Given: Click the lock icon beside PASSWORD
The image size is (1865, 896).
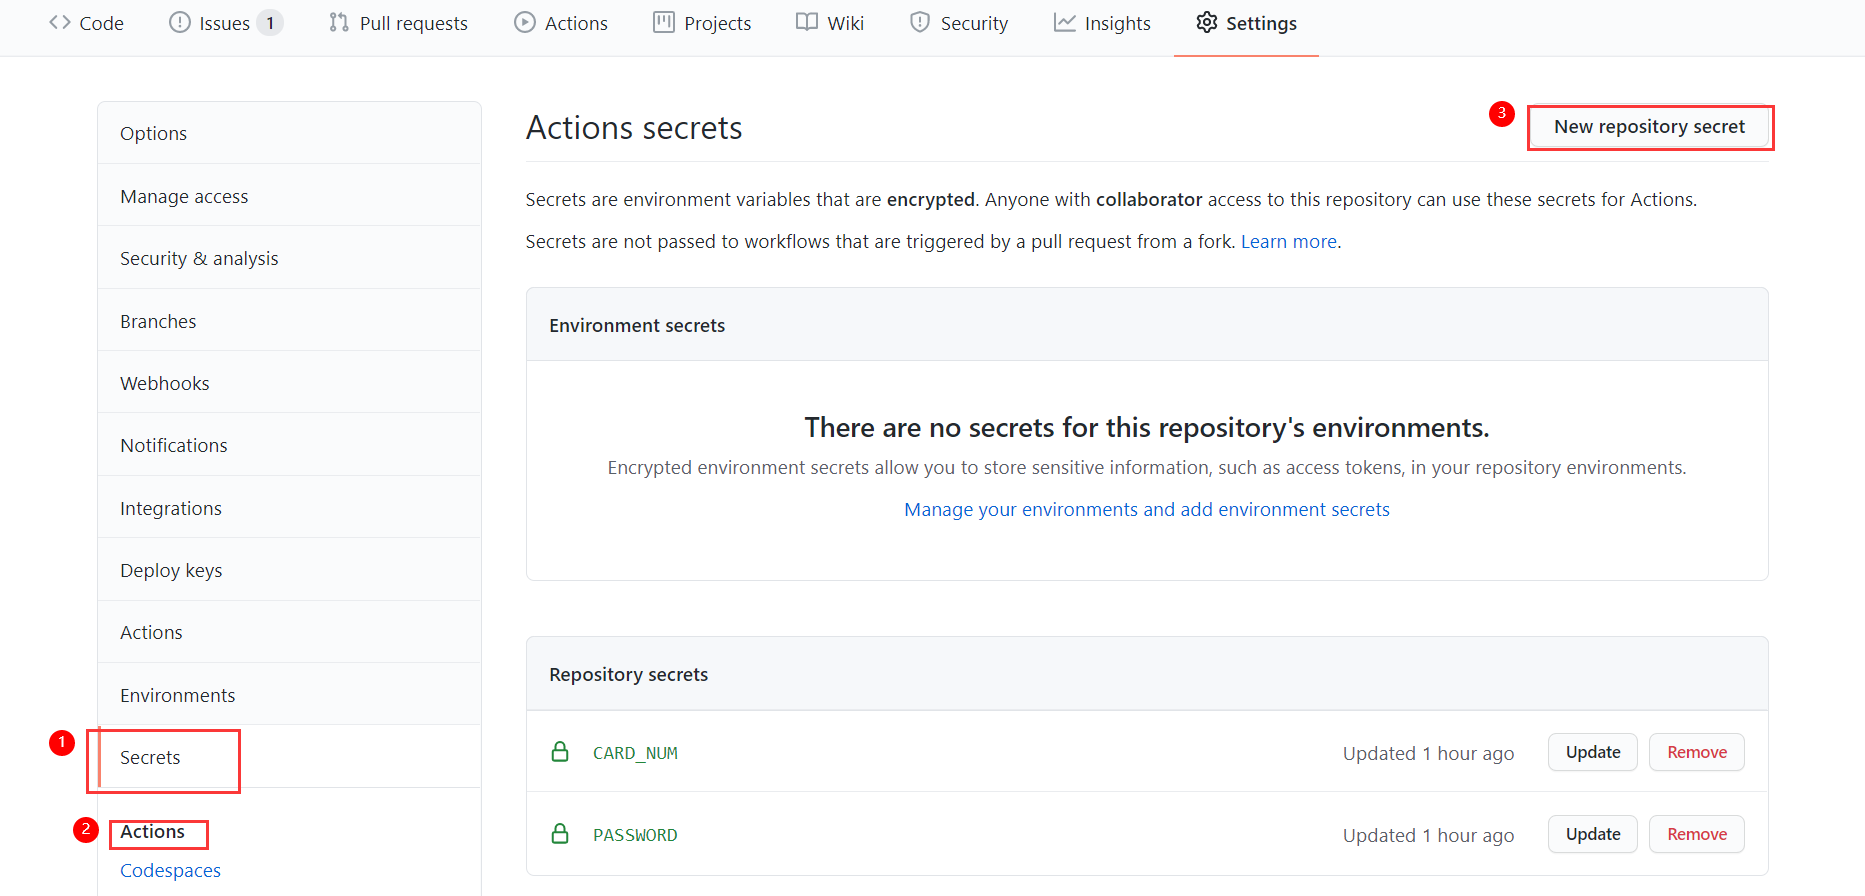Looking at the screenshot, I should click(560, 834).
